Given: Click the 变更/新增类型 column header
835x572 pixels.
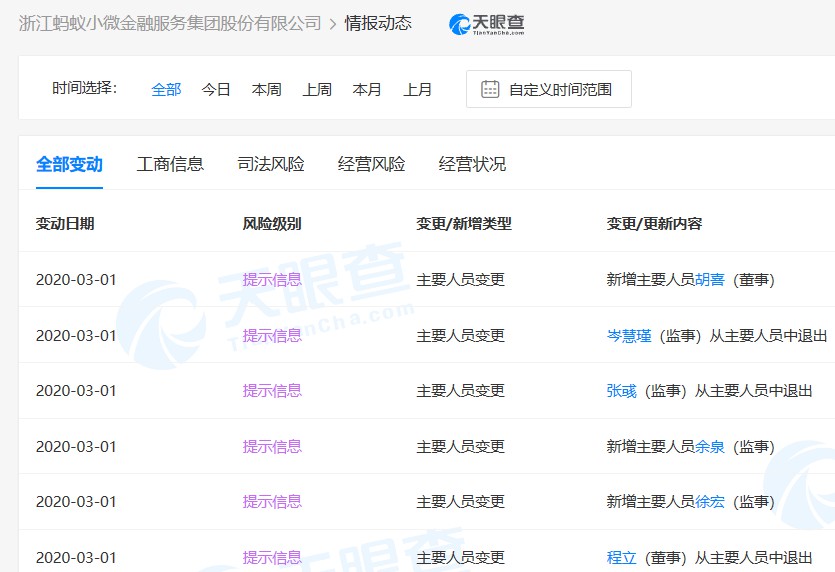Looking at the screenshot, I should click(464, 224).
